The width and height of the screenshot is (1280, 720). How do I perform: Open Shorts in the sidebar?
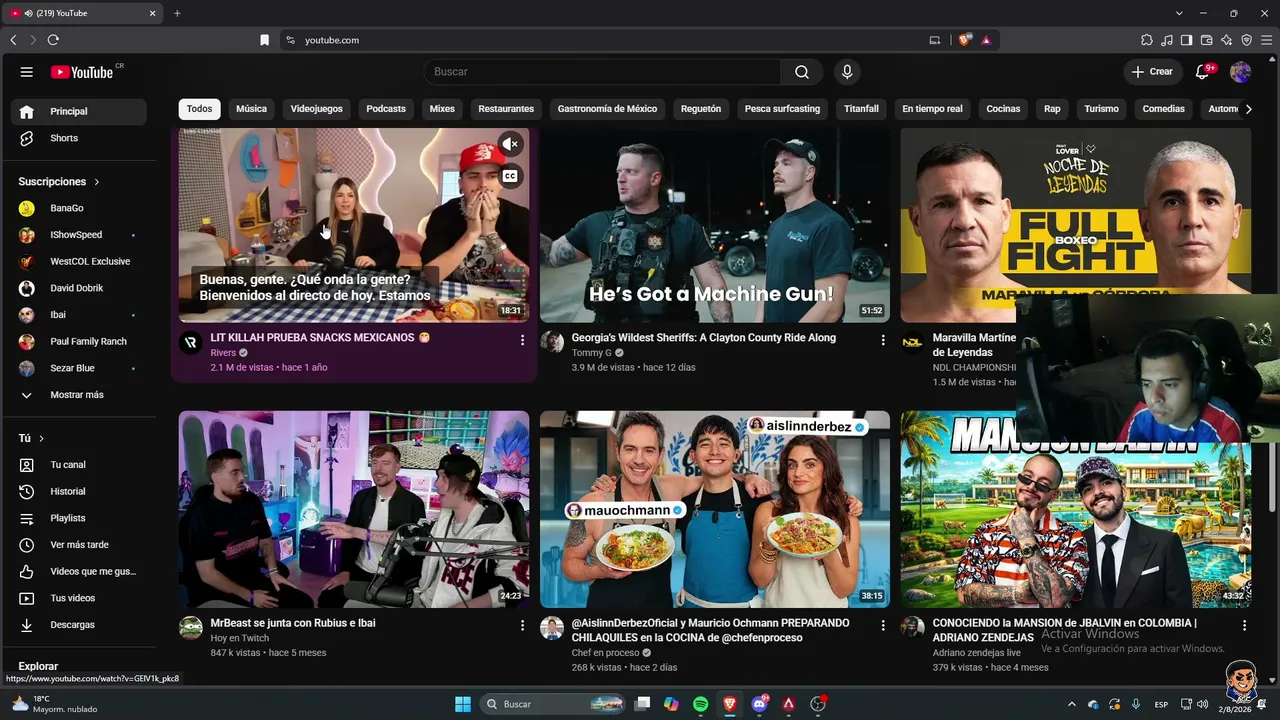(x=78, y=138)
